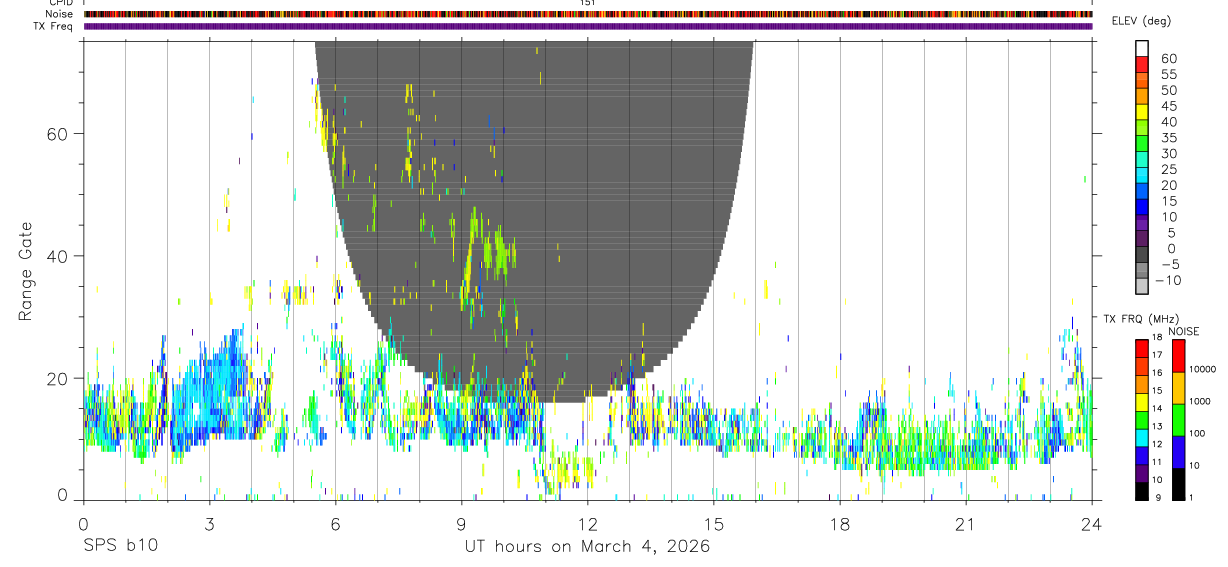The image size is (1228, 567).
Task: Click the red swatch in the ELEV color bar
Action: [1142, 64]
